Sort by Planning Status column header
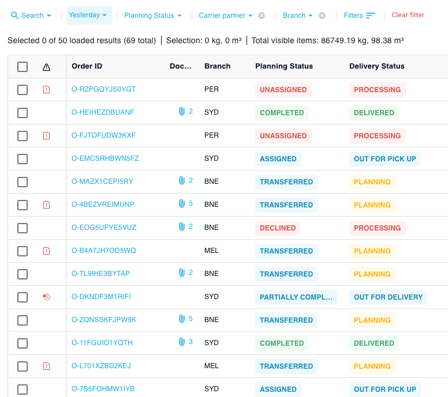The width and height of the screenshot is (448, 397). click(284, 66)
